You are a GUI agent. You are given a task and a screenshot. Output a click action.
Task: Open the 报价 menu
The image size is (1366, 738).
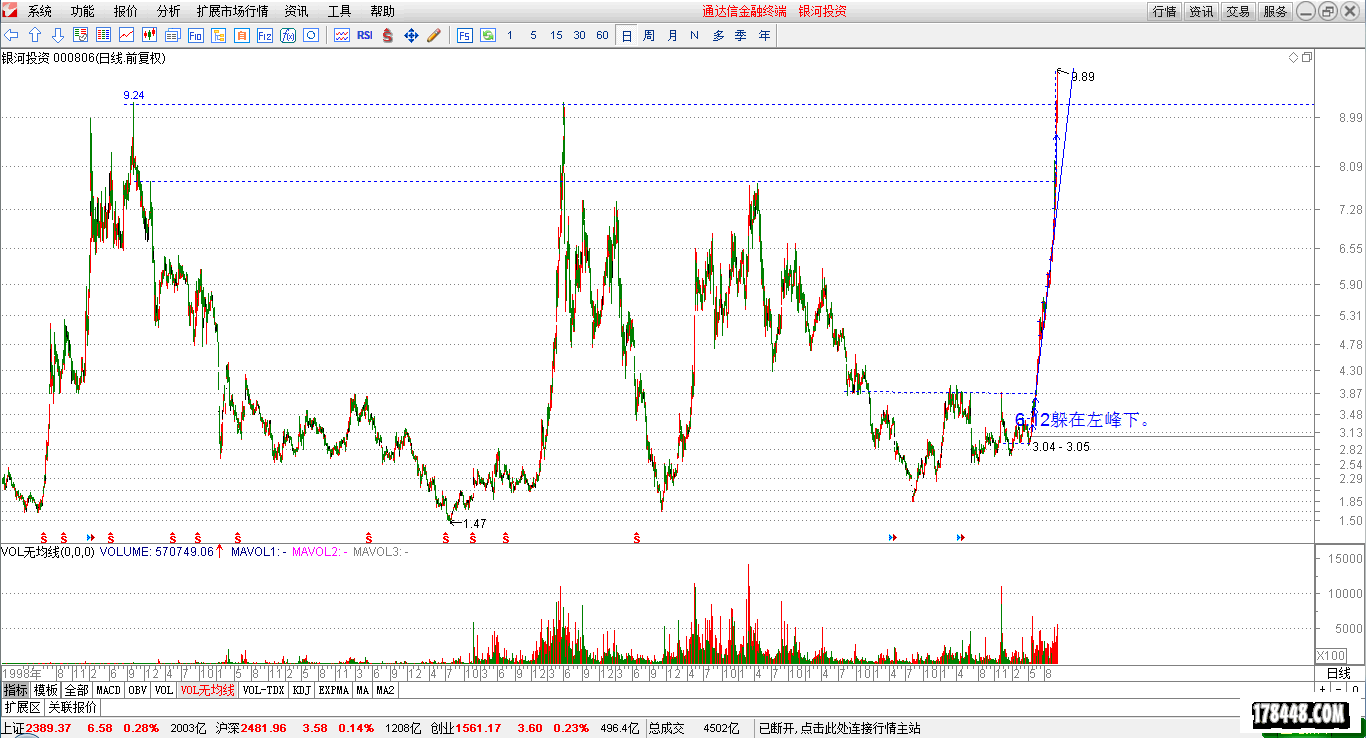(x=126, y=11)
